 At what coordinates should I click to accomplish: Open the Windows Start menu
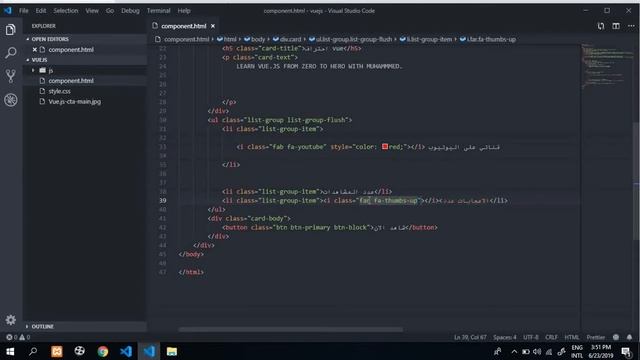[x=10, y=351]
